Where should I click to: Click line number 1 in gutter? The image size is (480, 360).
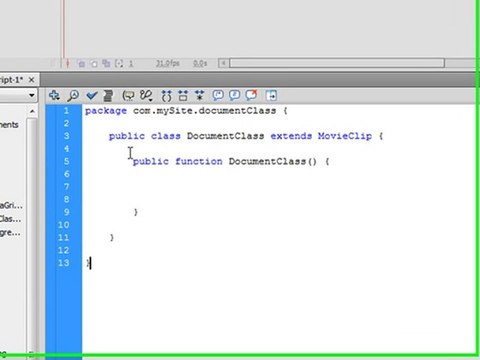click(x=66, y=110)
